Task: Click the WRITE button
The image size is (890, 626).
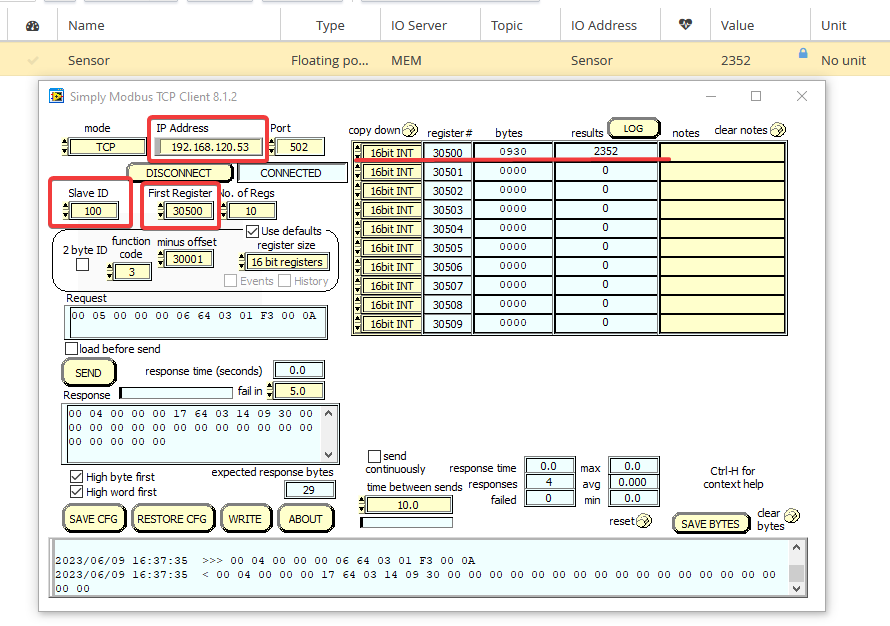Action: [x=245, y=519]
